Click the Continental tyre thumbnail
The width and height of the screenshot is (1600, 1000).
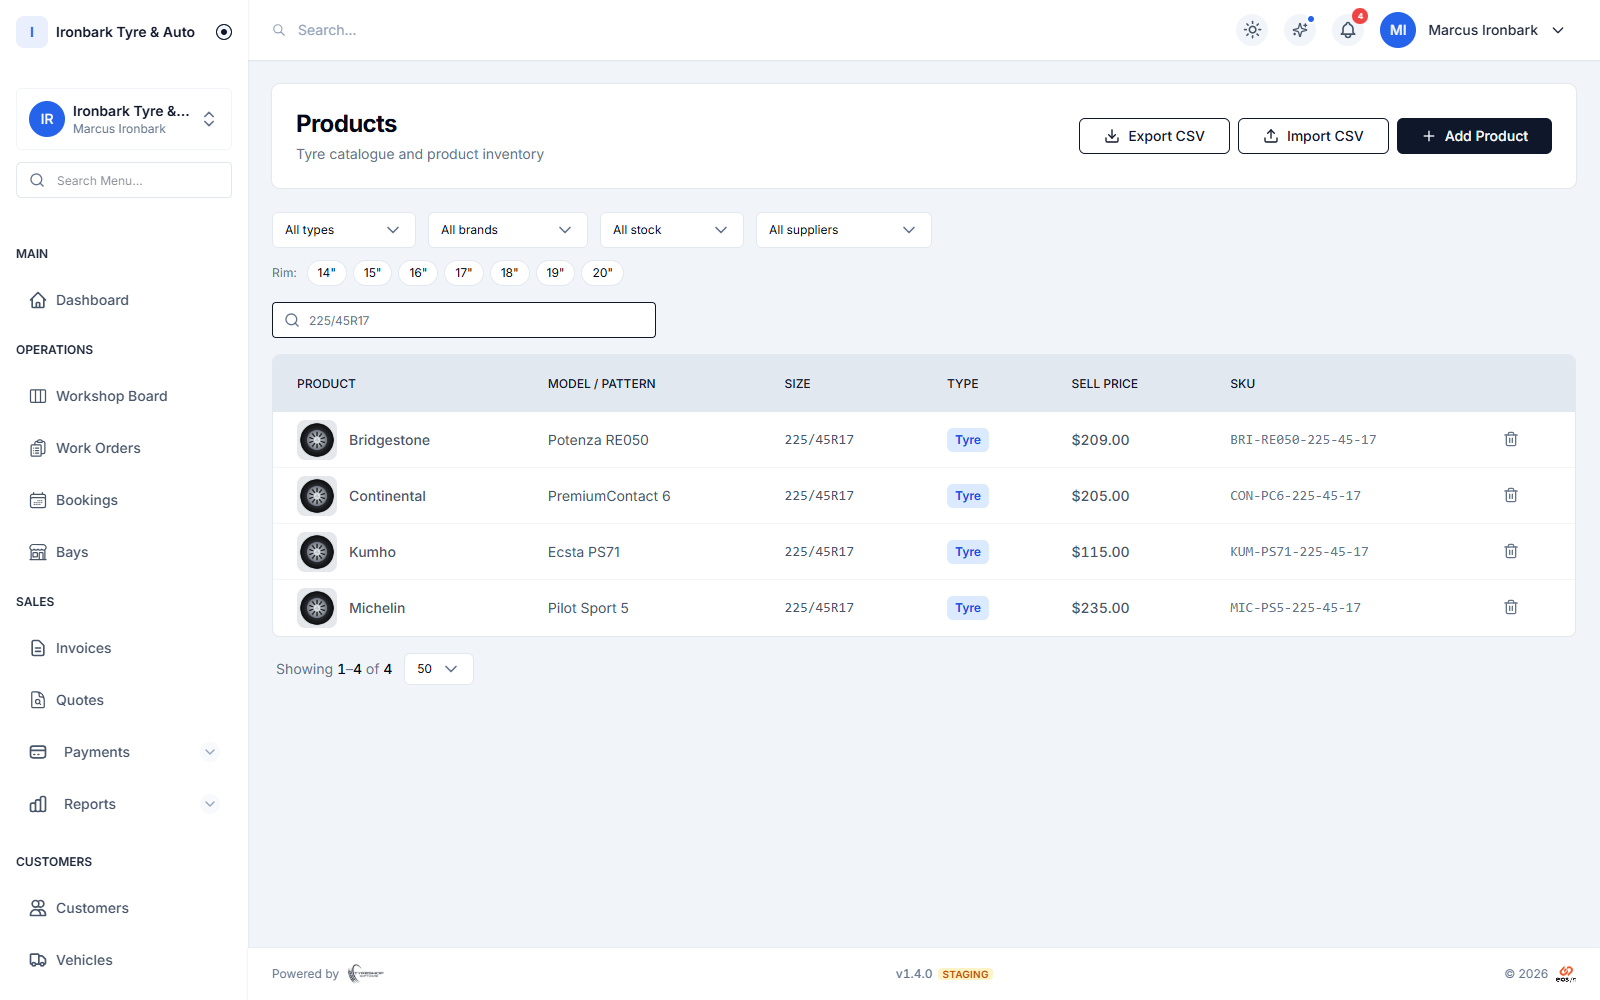point(317,496)
